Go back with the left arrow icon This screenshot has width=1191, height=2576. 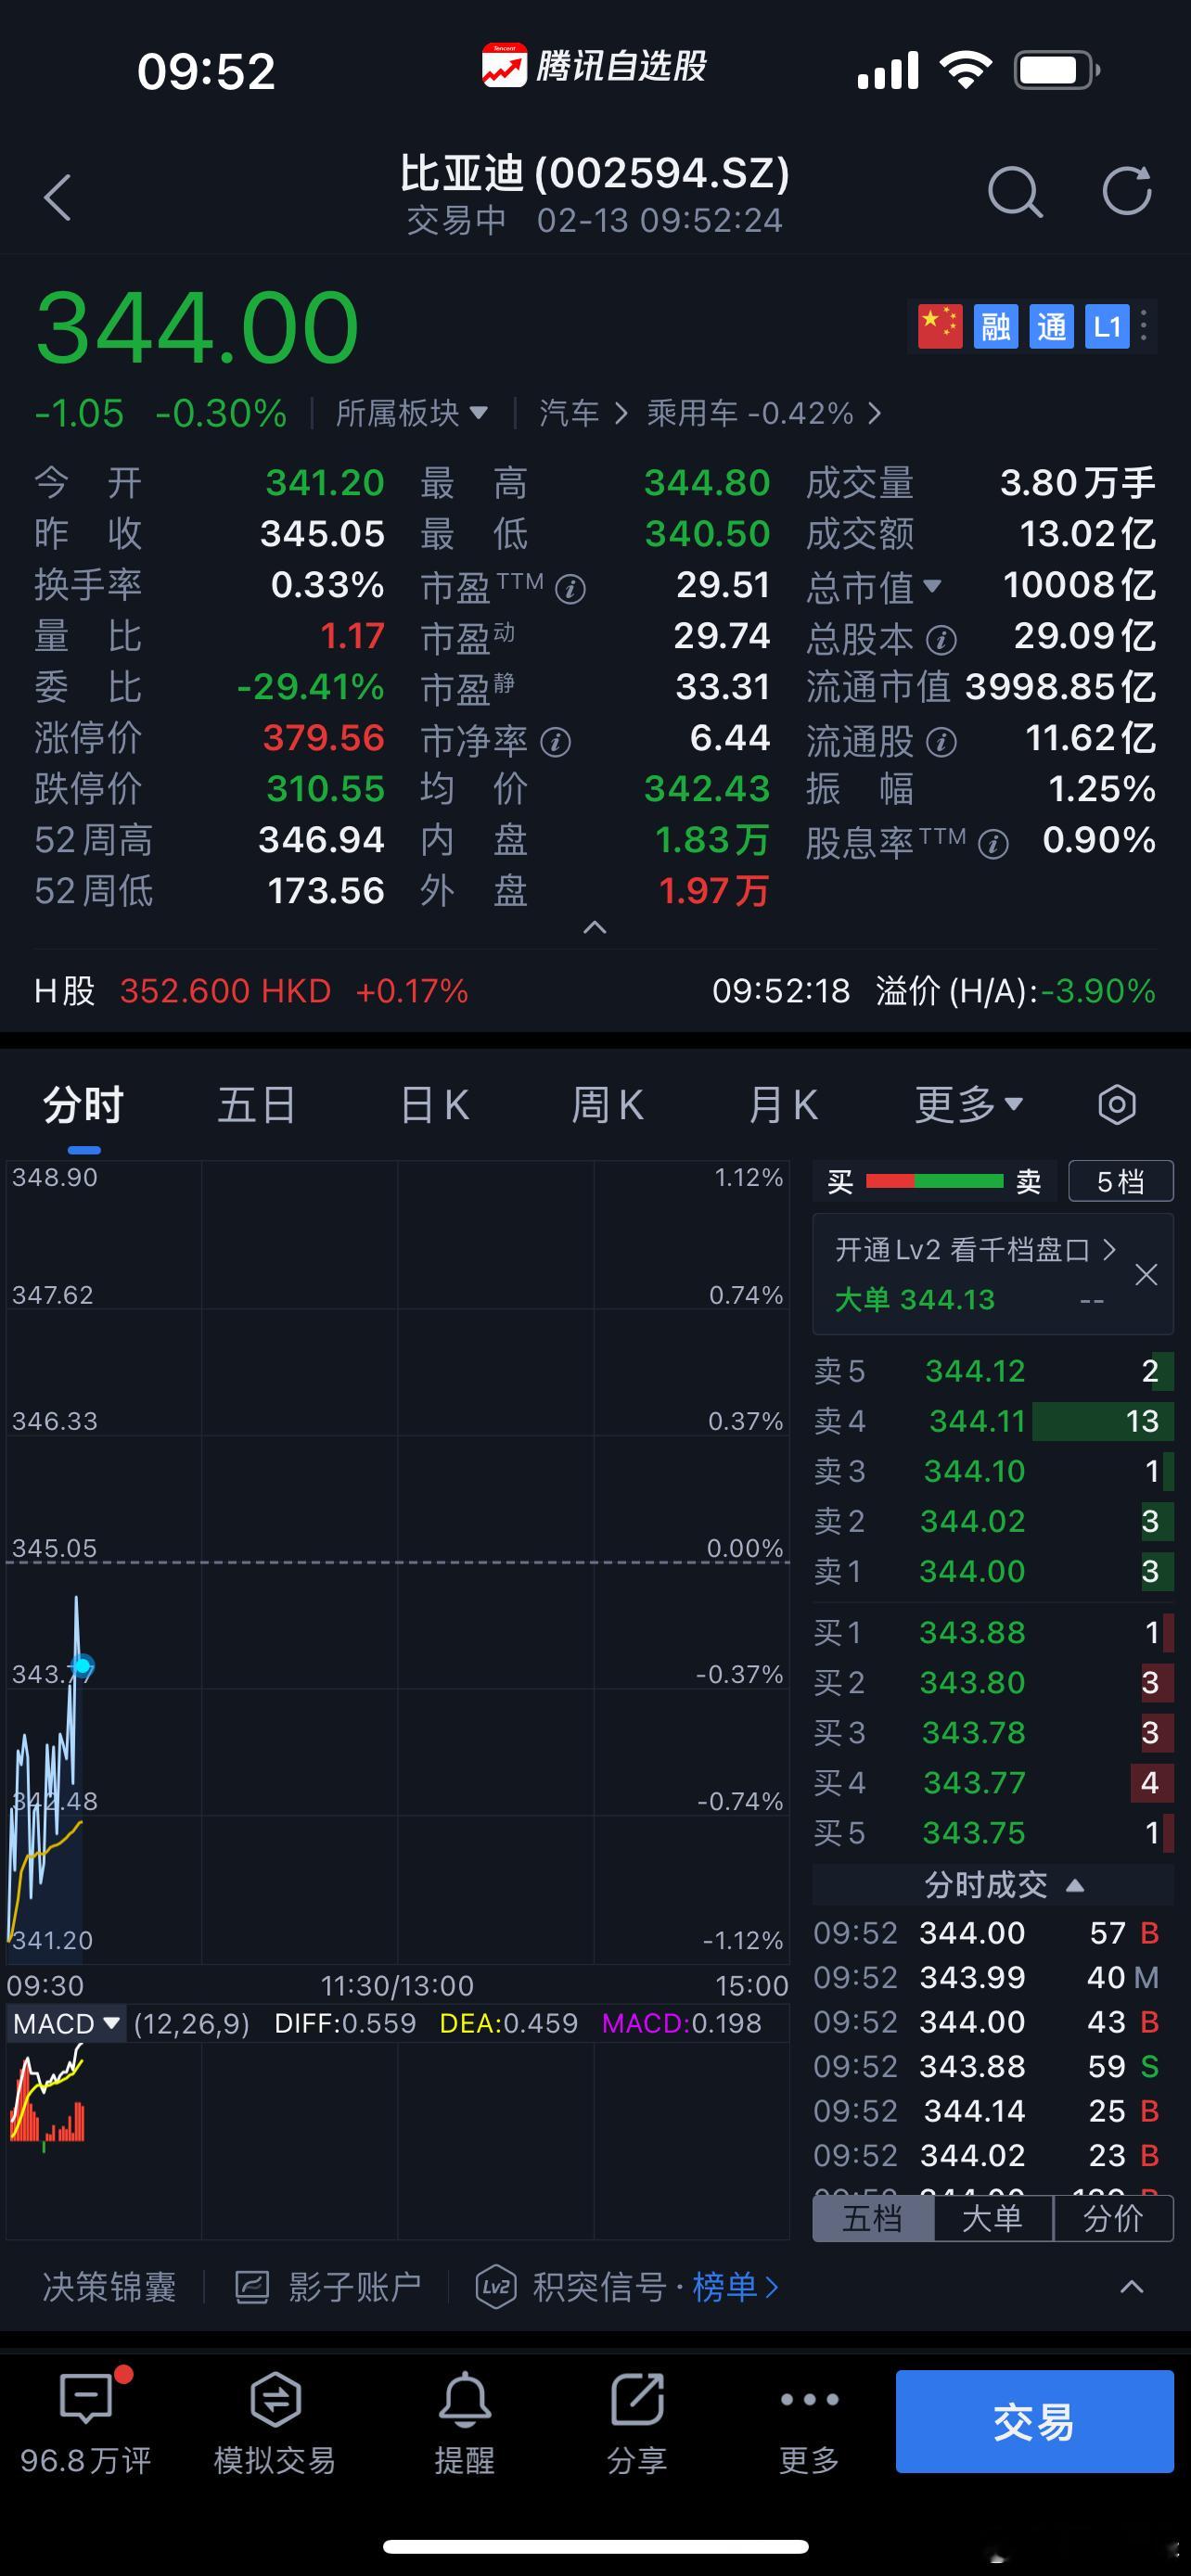58,197
